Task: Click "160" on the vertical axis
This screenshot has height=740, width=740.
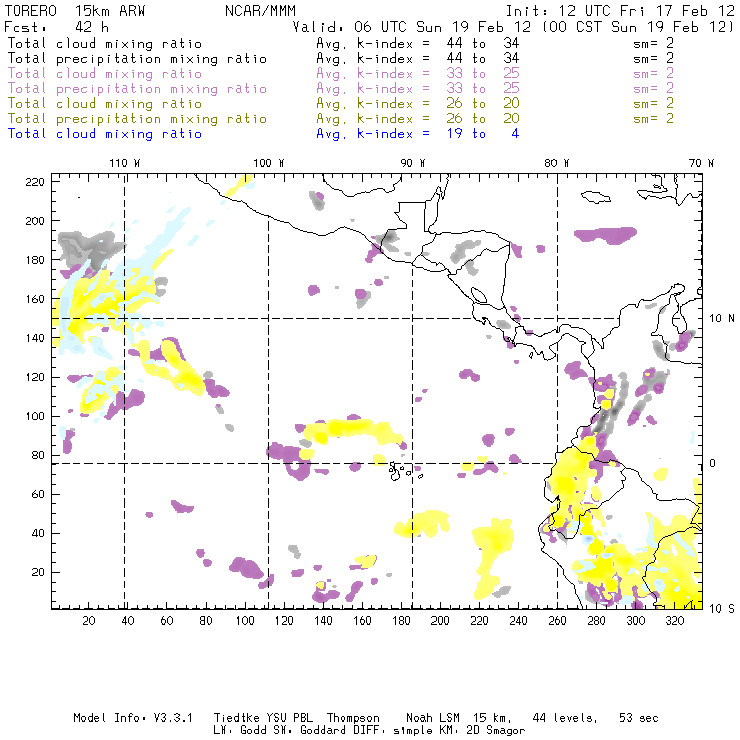Action: point(35,299)
